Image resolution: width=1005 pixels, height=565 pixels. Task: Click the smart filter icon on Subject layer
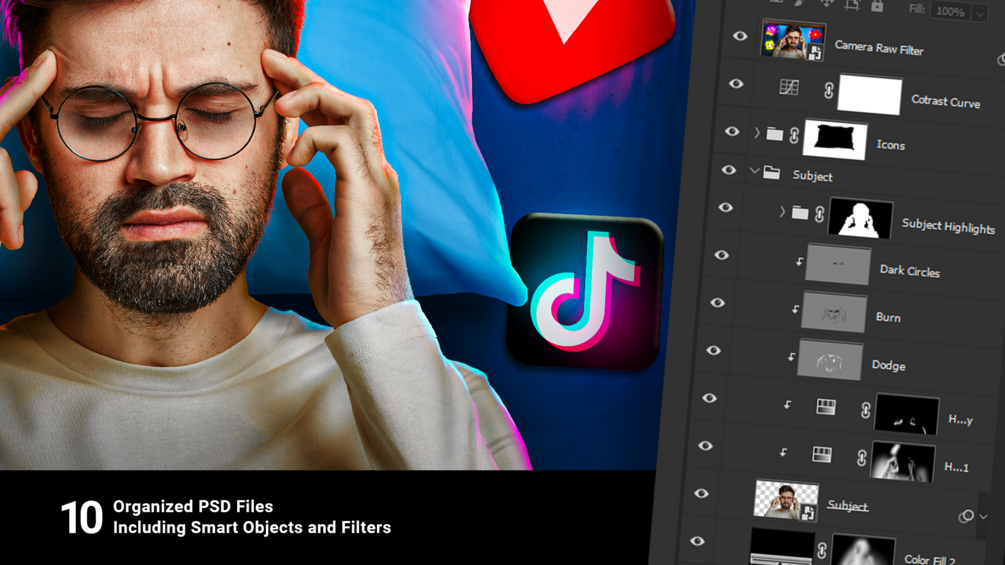965,516
